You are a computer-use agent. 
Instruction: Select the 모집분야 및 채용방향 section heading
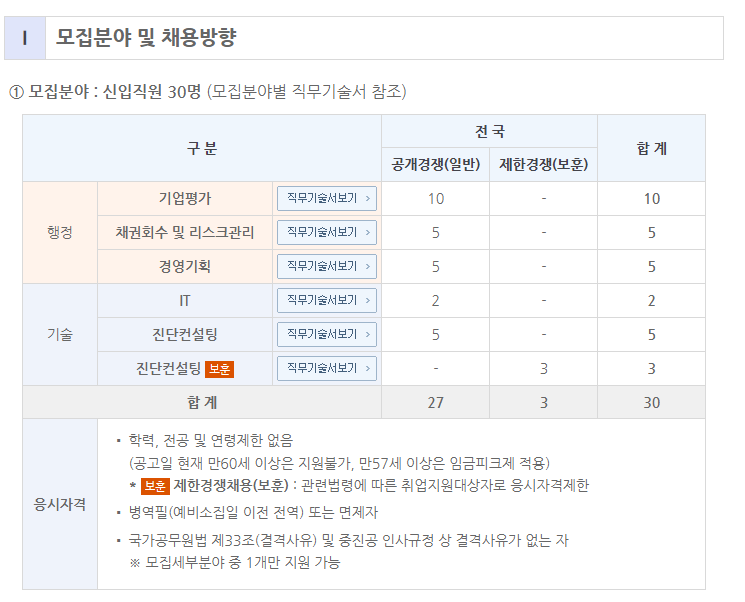[x=146, y=39]
